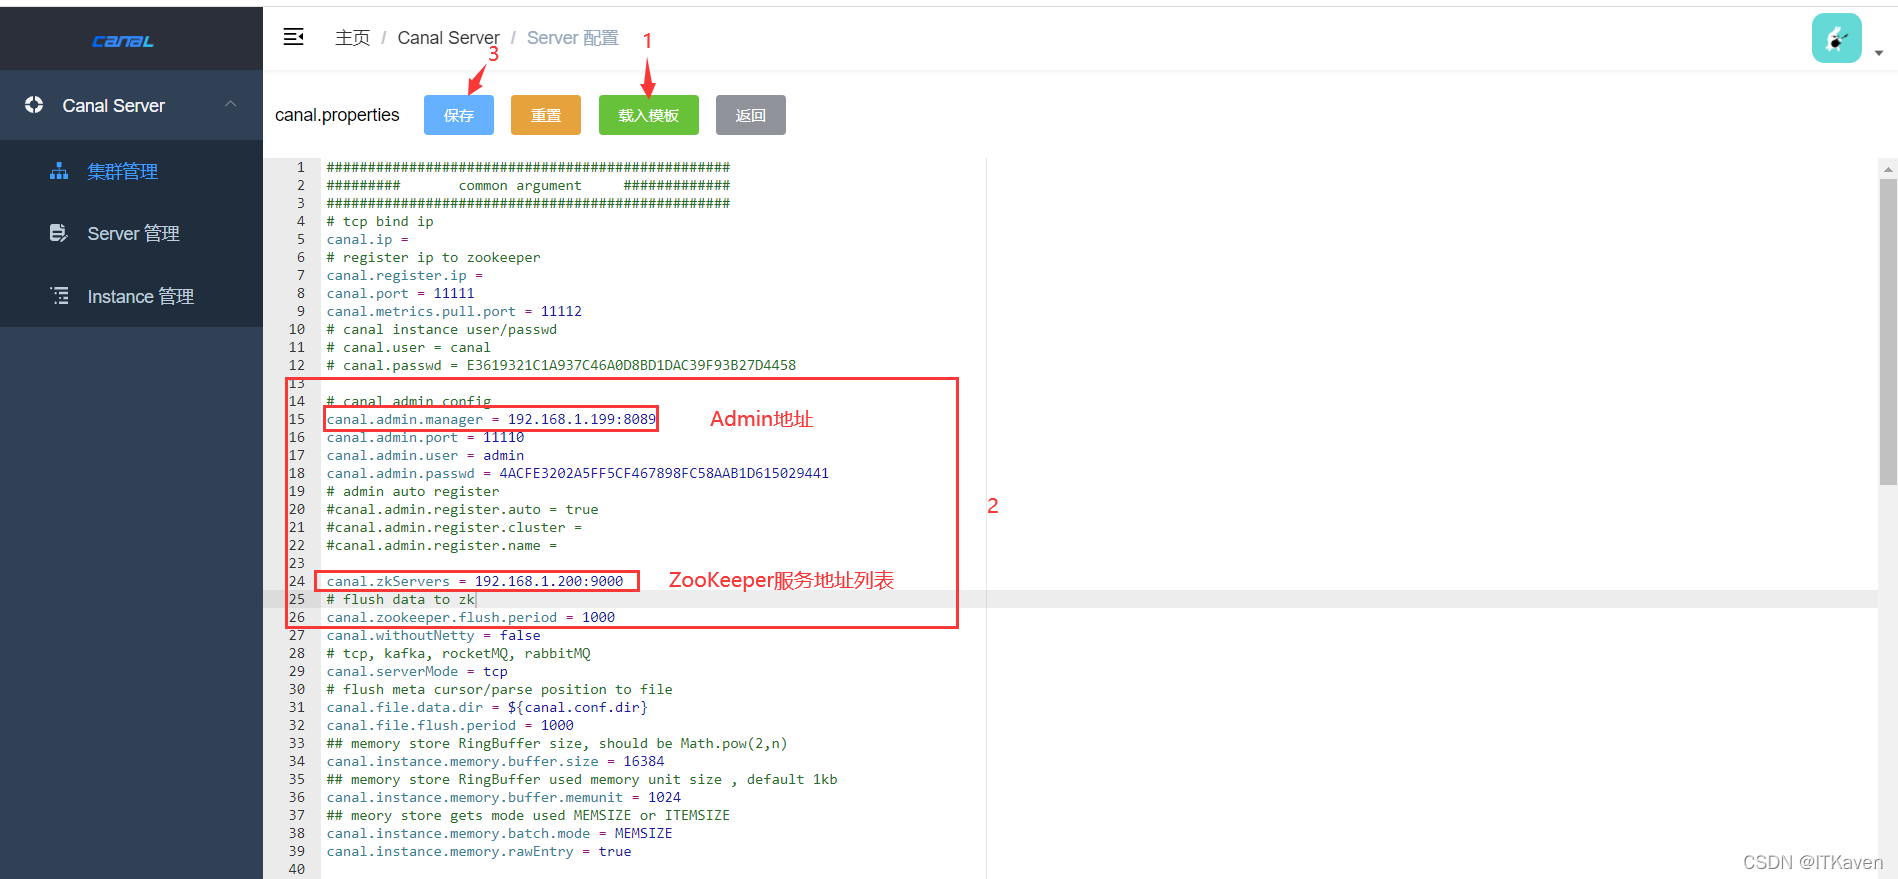Click the scrollbar up arrow
Screen dimensions: 1898x879
click(x=1888, y=169)
